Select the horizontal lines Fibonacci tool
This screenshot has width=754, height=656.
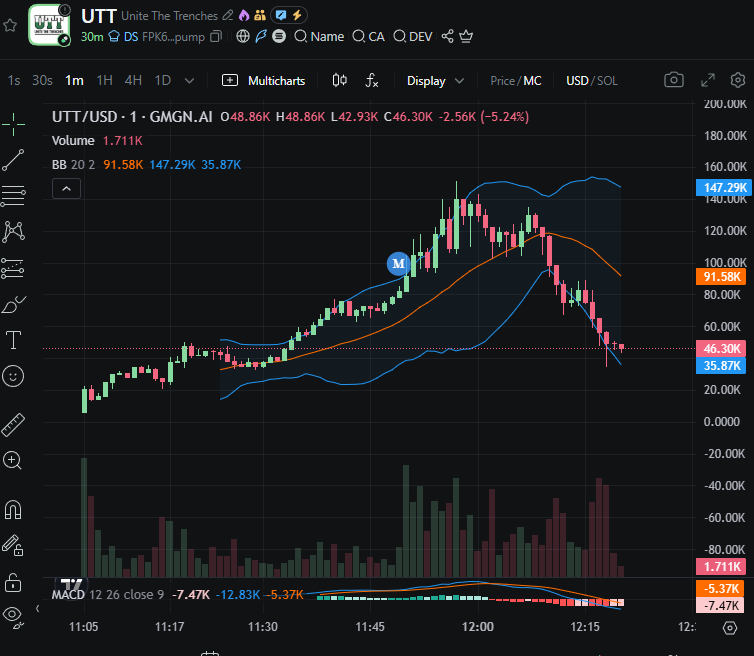(x=13, y=196)
